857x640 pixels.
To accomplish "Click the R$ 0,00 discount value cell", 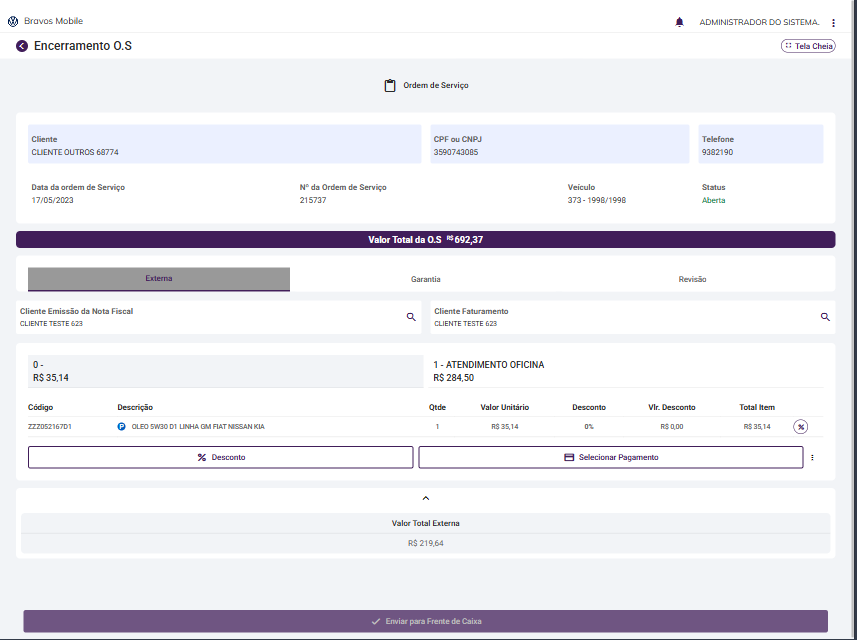I will [672, 427].
